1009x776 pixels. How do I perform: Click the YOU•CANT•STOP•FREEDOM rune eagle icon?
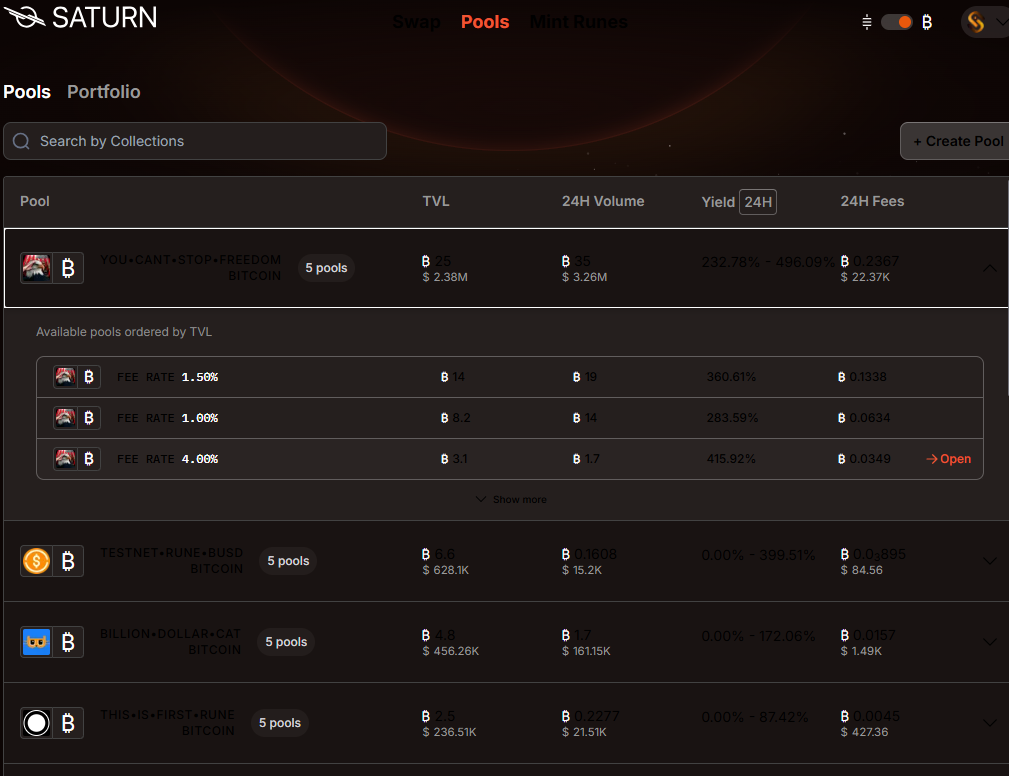[37, 268]
